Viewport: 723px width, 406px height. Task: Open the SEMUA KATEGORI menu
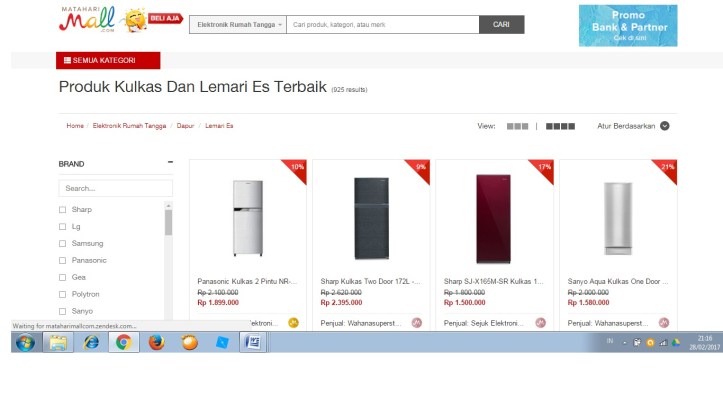coord(108,60)
